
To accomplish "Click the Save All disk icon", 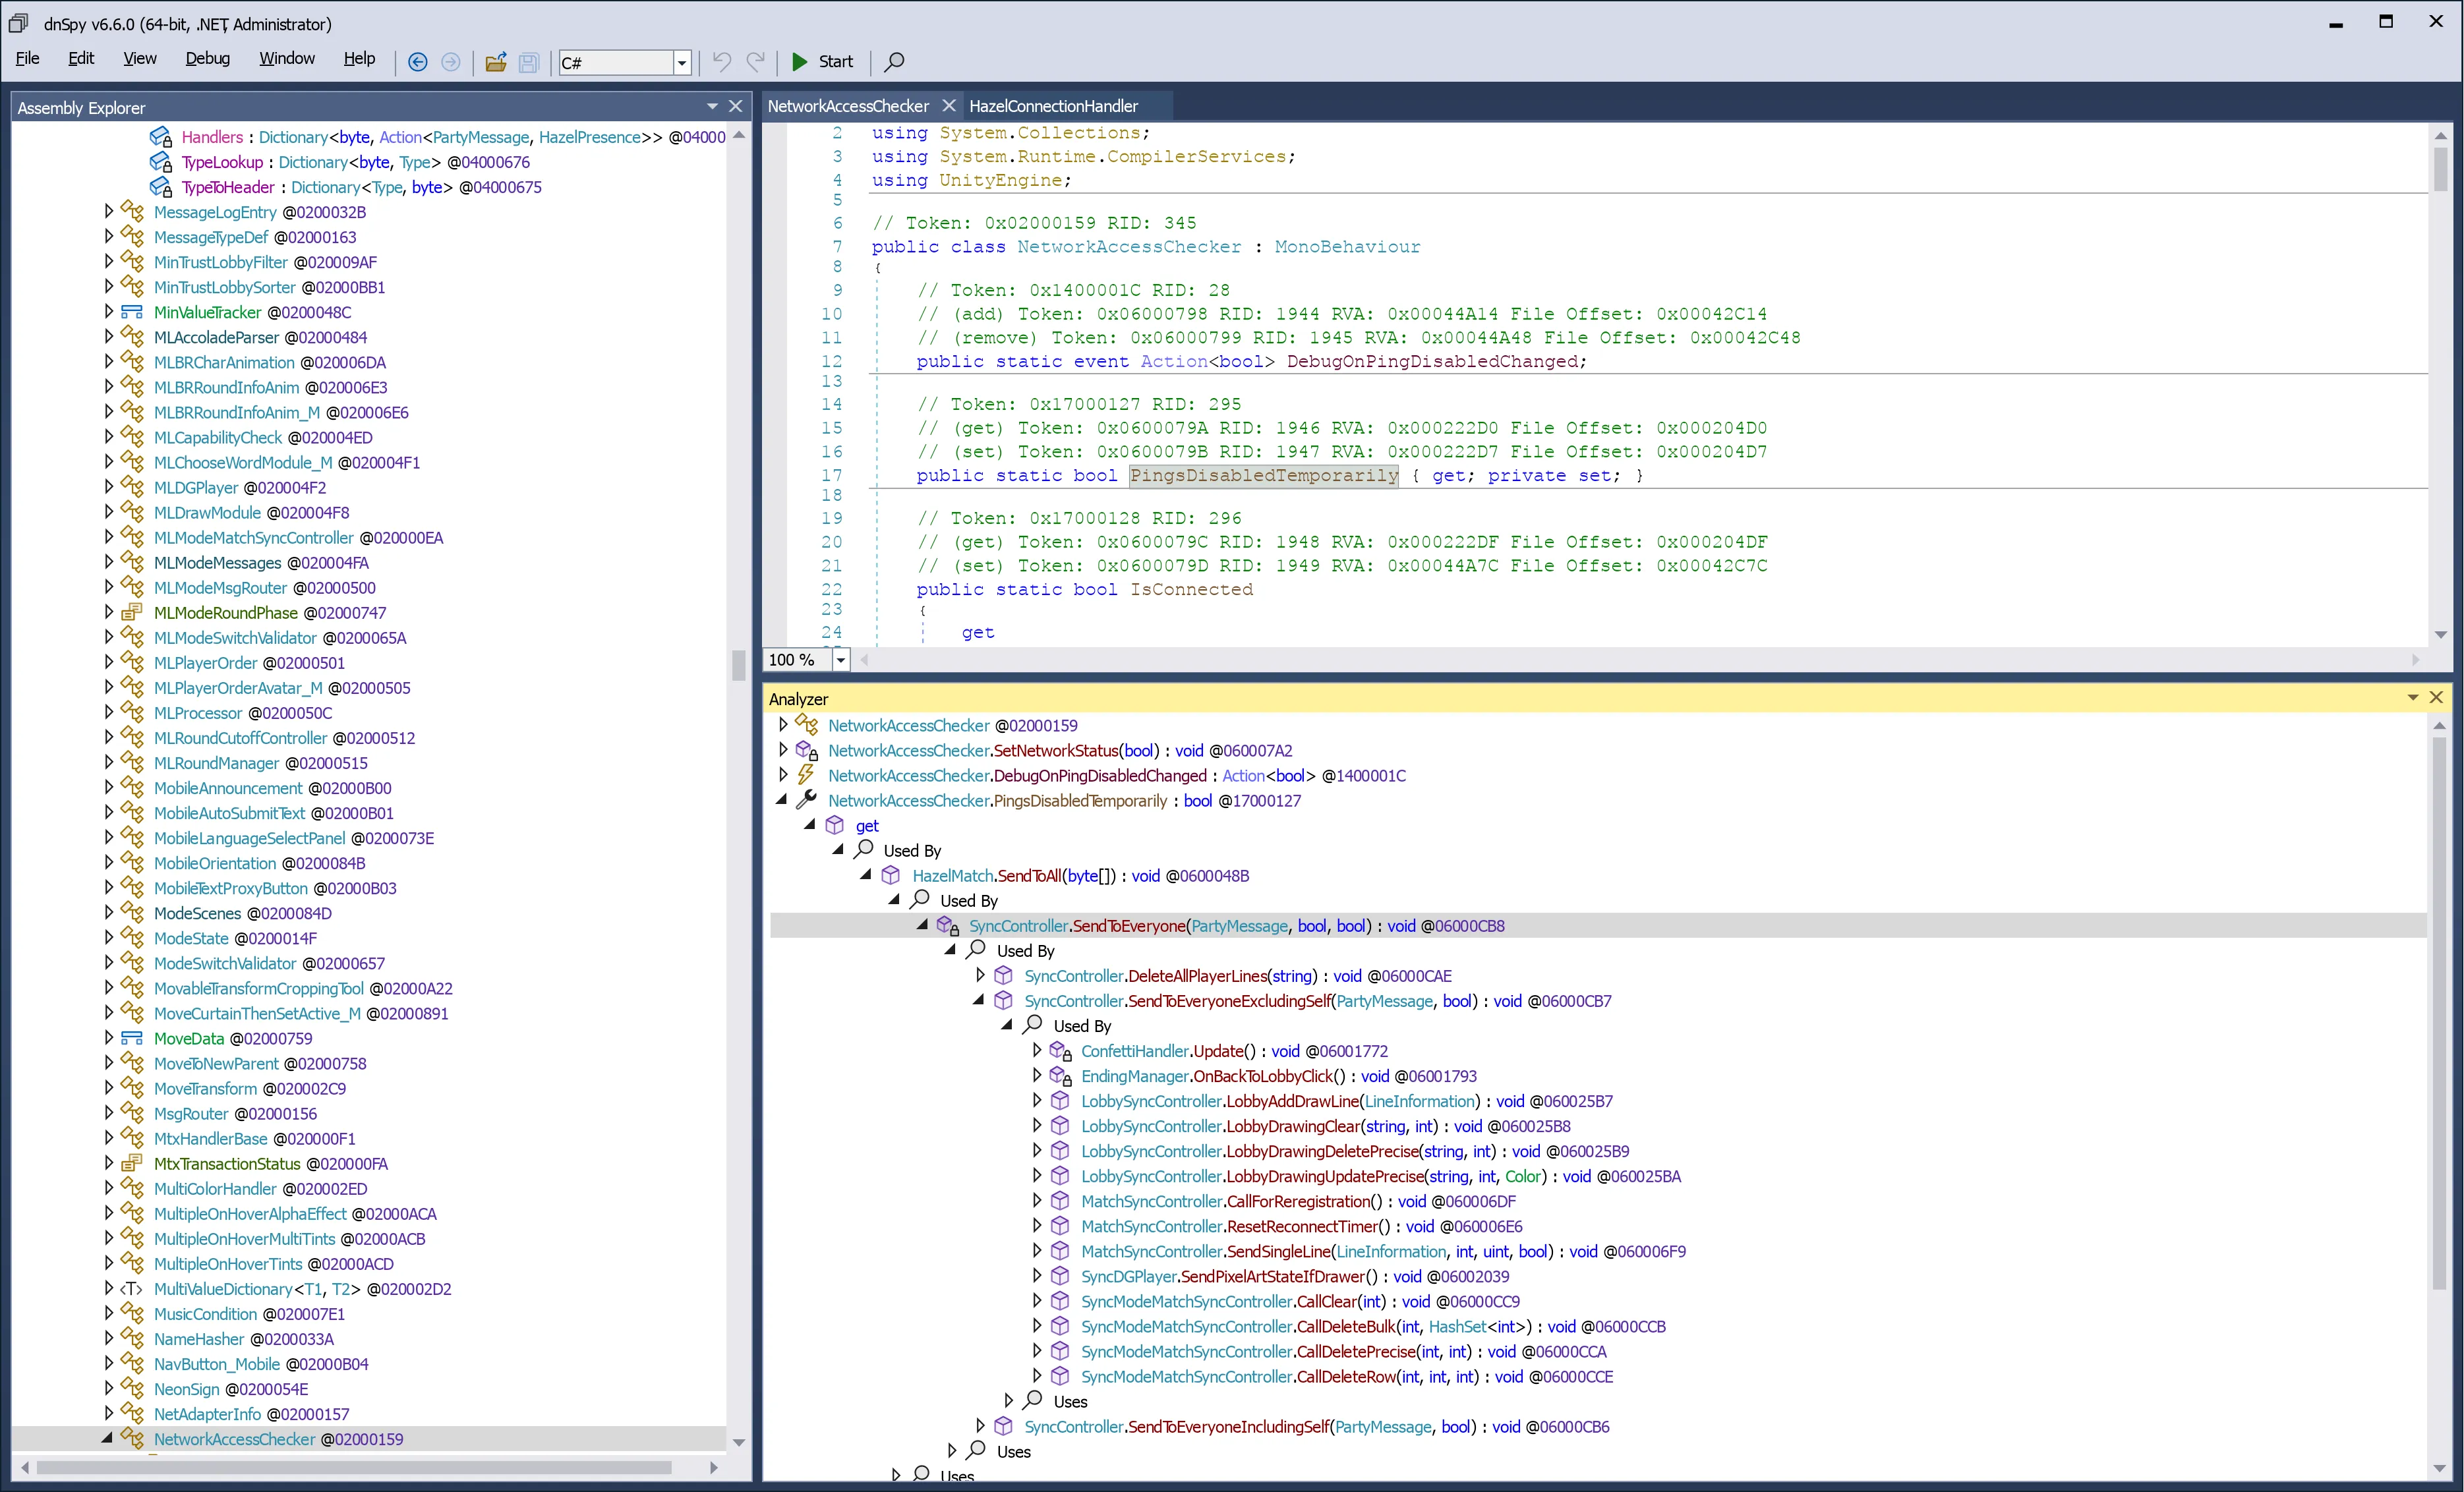I will 529,62.
